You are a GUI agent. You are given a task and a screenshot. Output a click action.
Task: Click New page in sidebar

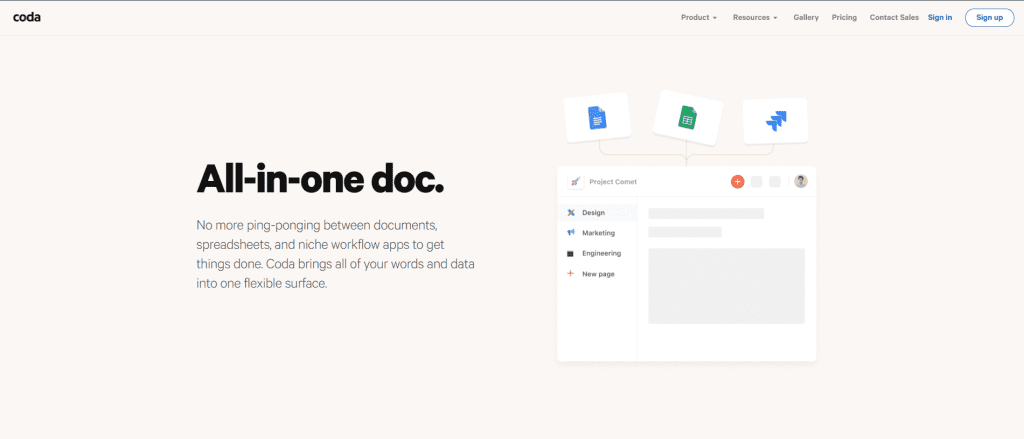[597, 274]
